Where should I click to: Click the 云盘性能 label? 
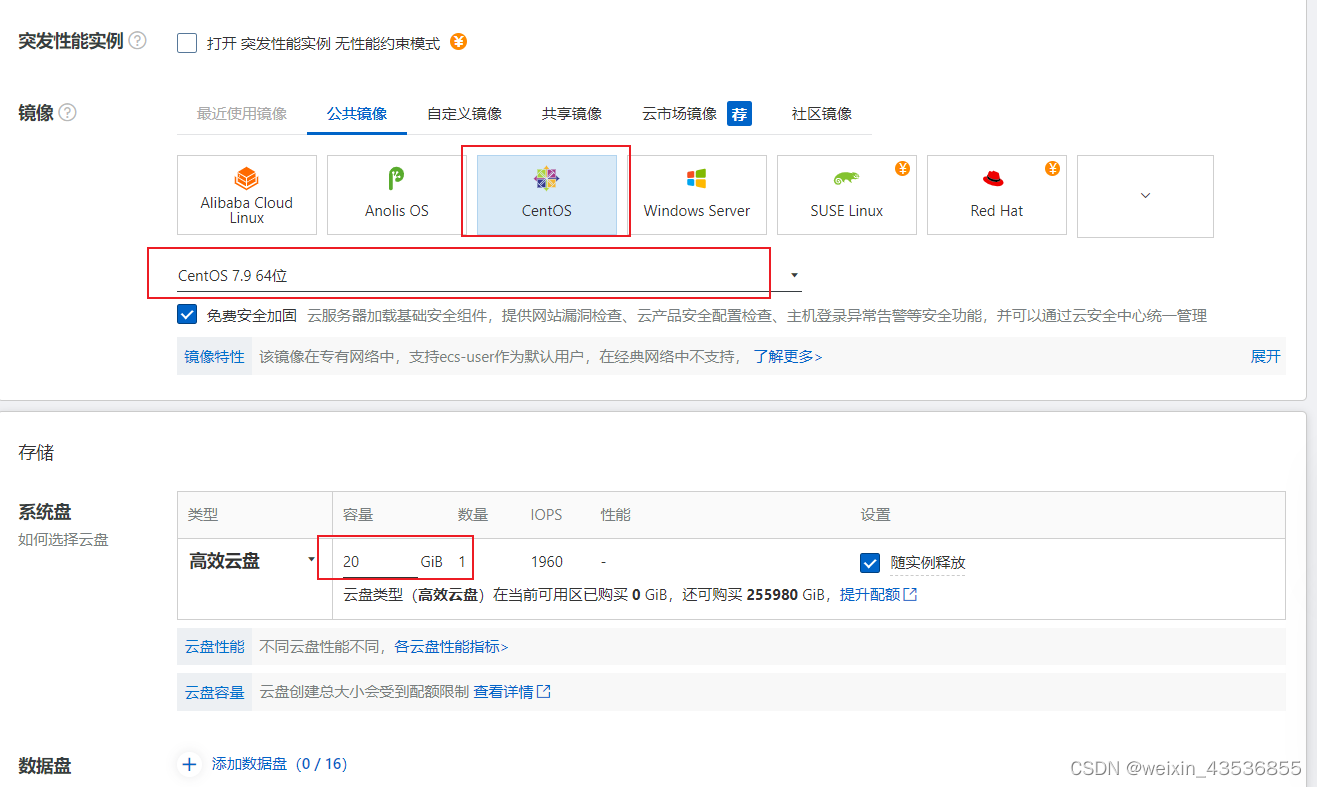215,647
